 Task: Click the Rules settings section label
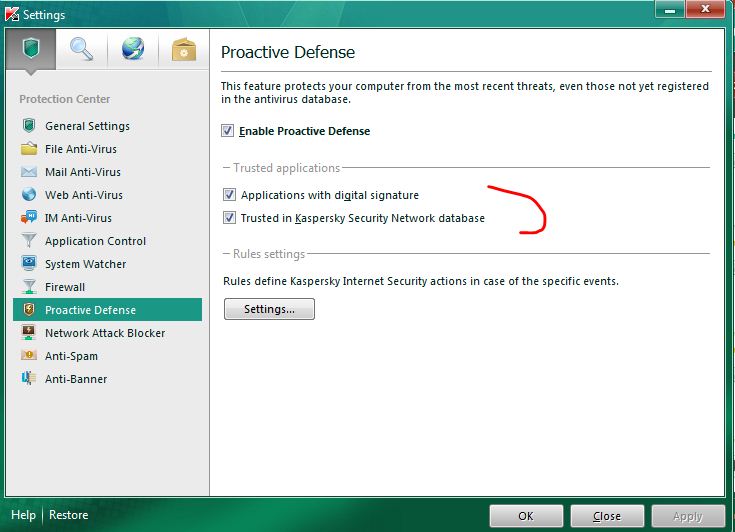[269, 254]
